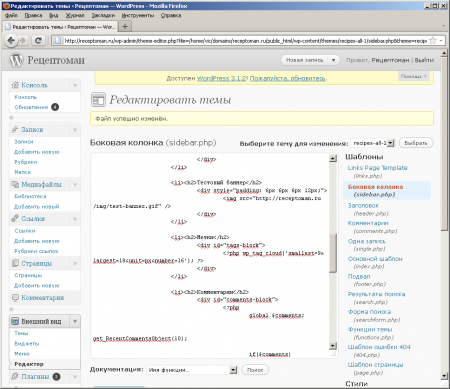
Task: Click the page icon in the address bar
Action: point(58,41)
